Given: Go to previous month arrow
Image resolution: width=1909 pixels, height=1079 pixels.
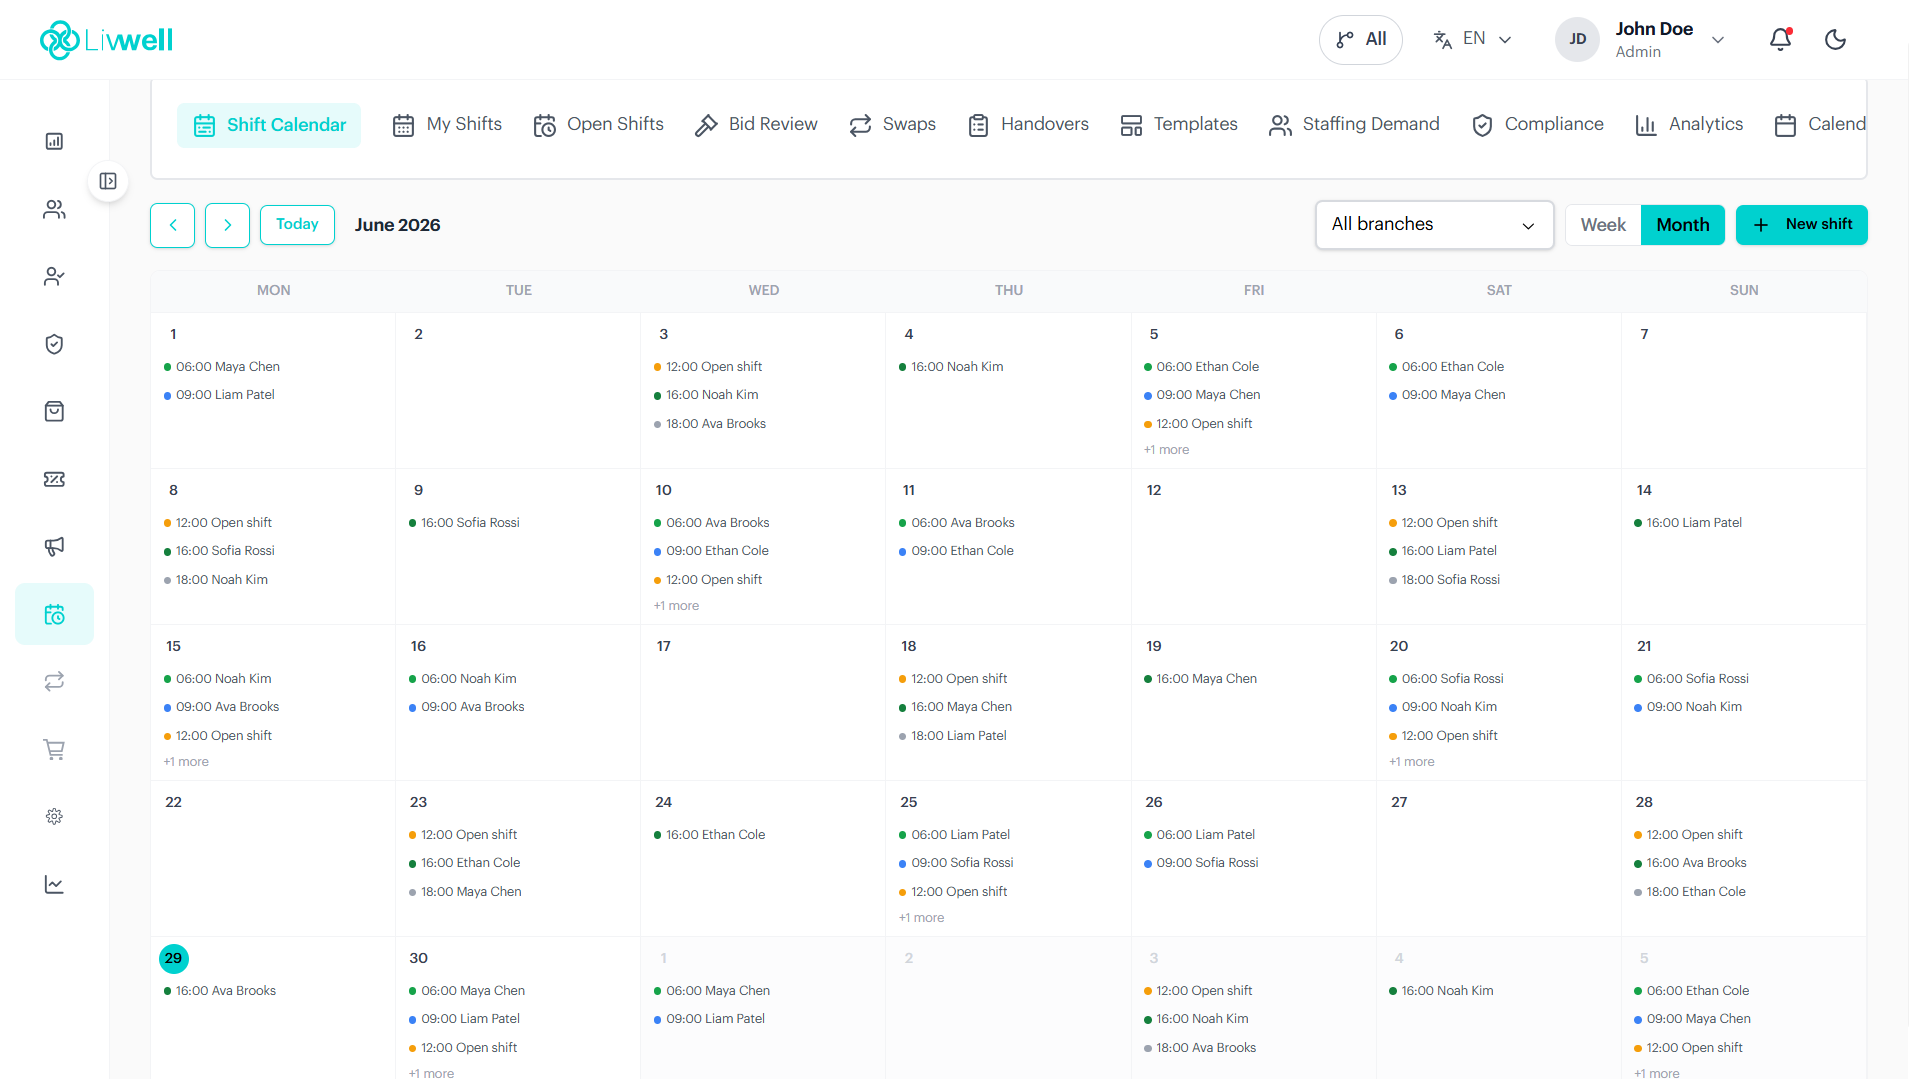Looking at the screenshot, I should click(173, 225).
